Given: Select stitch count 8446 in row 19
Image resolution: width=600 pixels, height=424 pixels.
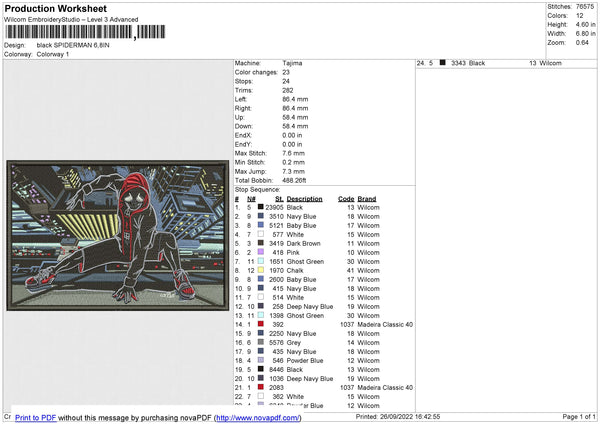Looking at the screenshot, I should (276, 370).
